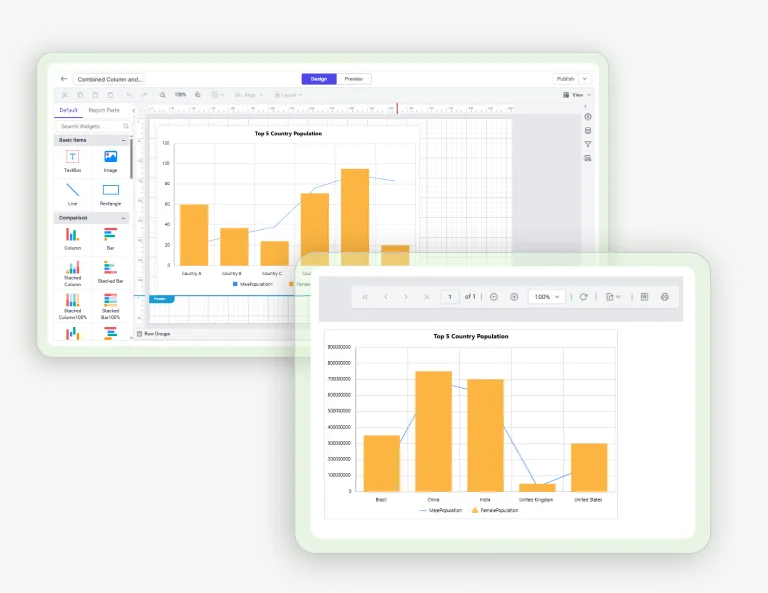The height and width of the screenshot is (593, 768).
Task: Select the Stacked Bar widget
Action: 111,272
